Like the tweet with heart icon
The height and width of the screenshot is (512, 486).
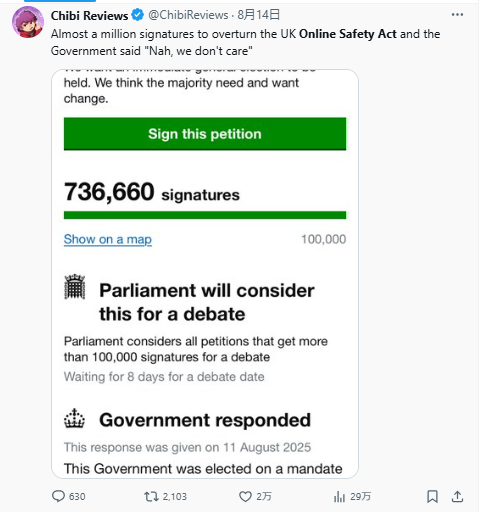pyautogui.click(x=245, y=497)
